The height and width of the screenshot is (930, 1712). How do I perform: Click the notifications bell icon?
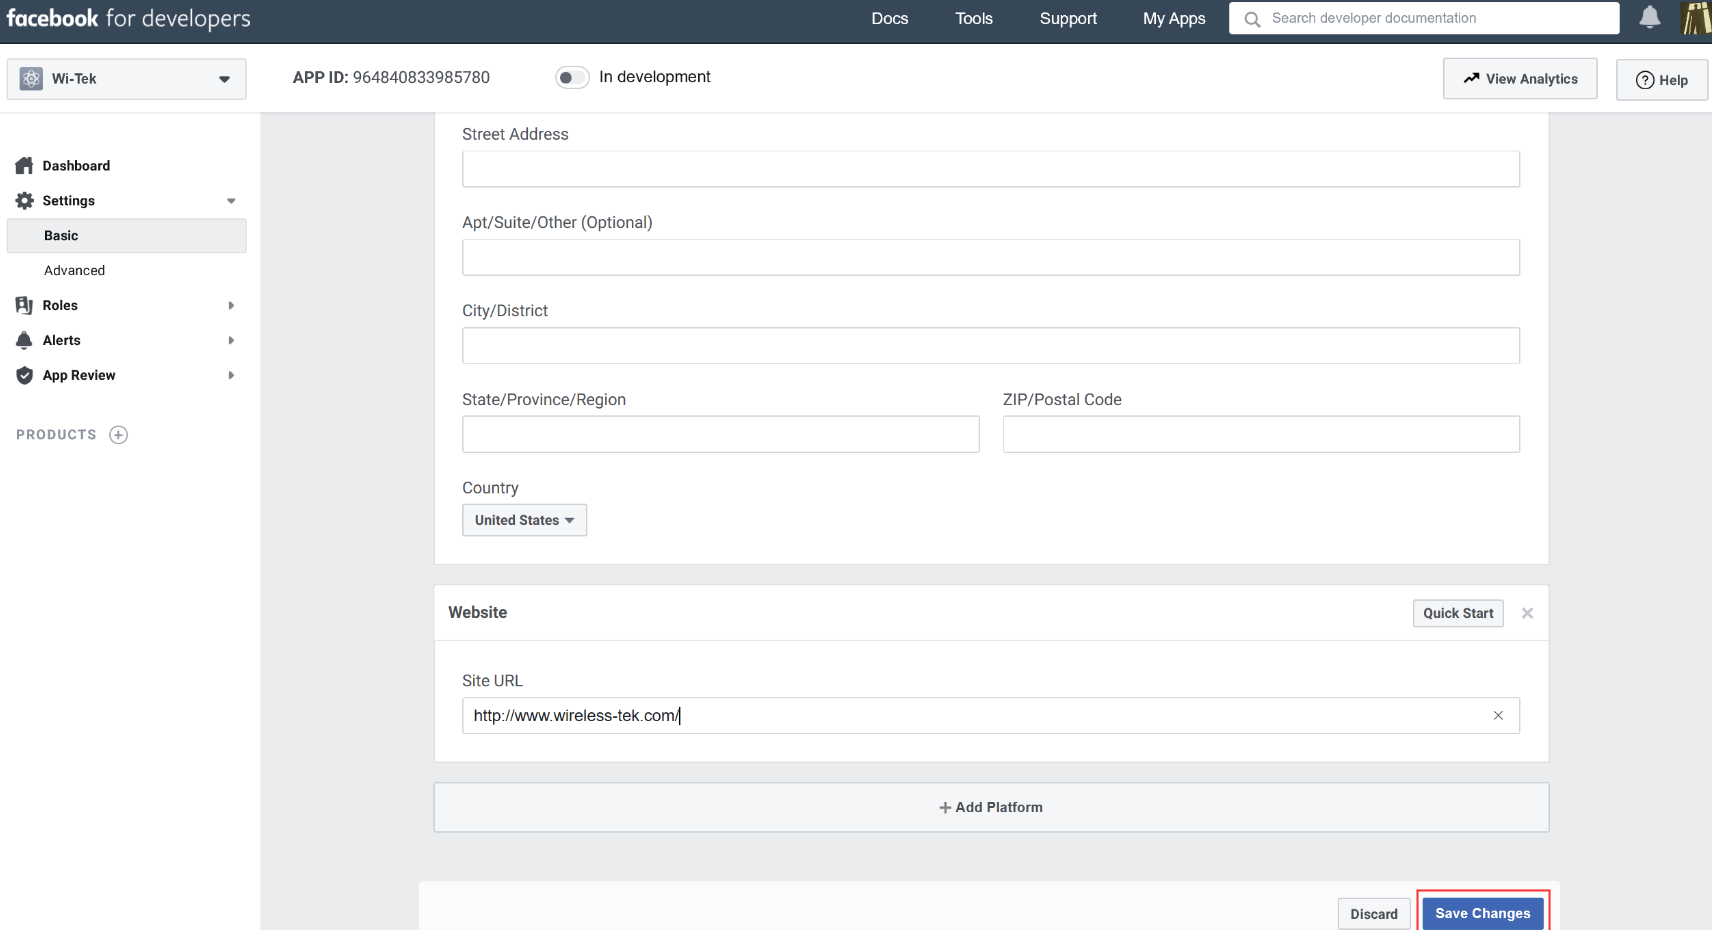(1650, 17)
